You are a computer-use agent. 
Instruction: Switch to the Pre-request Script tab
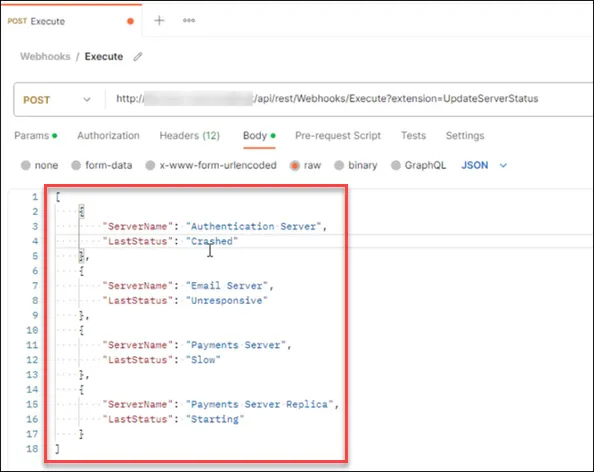[338, 136]
